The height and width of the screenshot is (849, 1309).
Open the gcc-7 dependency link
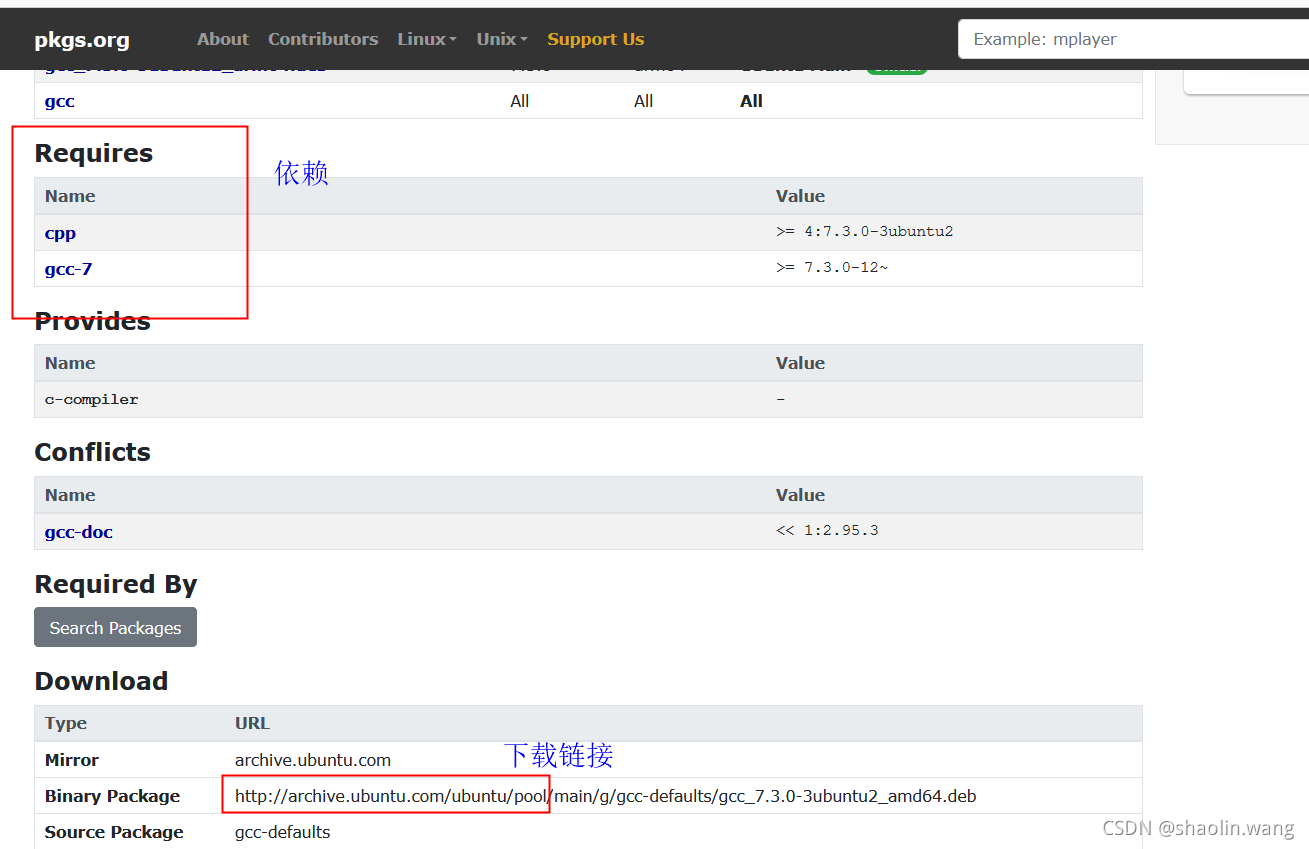(x=68, y=269)
